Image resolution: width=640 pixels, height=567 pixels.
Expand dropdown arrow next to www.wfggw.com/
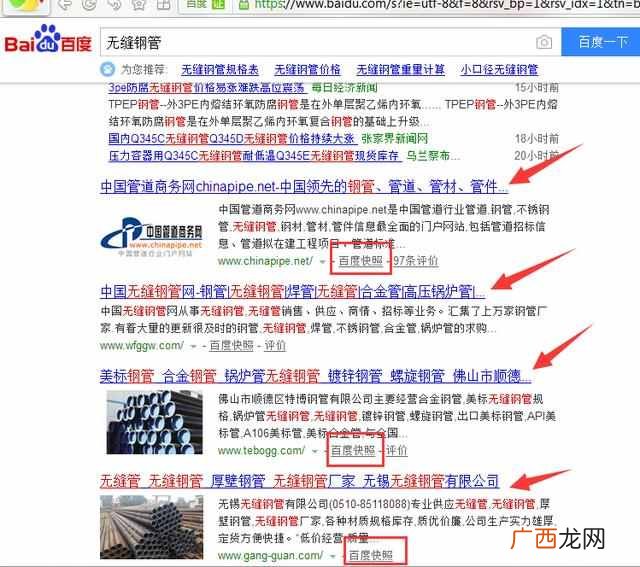point(193,347)
